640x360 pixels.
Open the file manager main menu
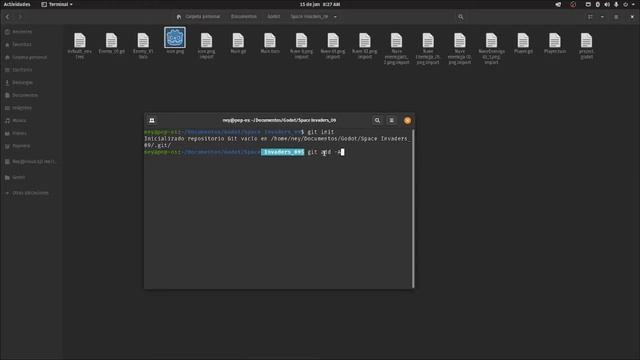(616, 17)
